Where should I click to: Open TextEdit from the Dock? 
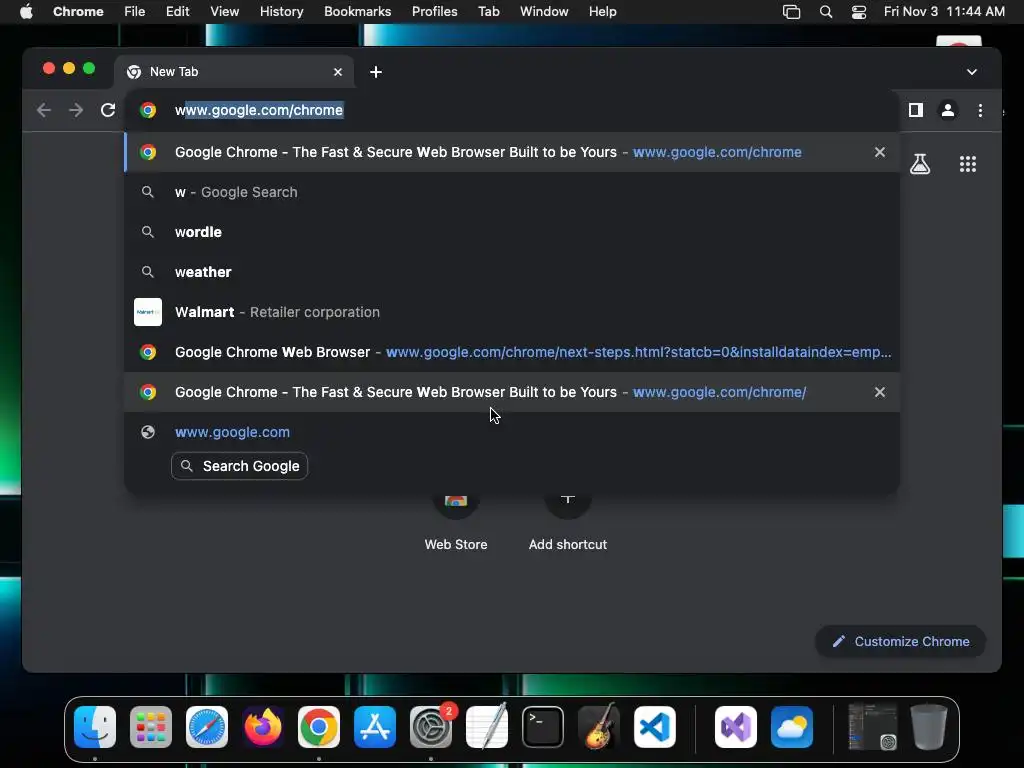[x=487, y=727]
